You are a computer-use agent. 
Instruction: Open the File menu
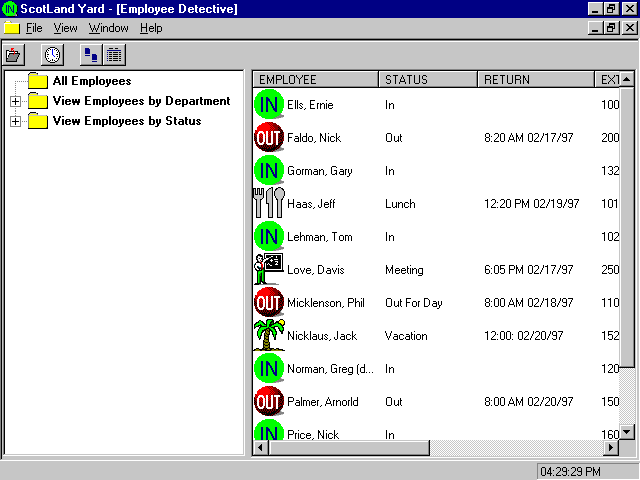pos(34,28)
